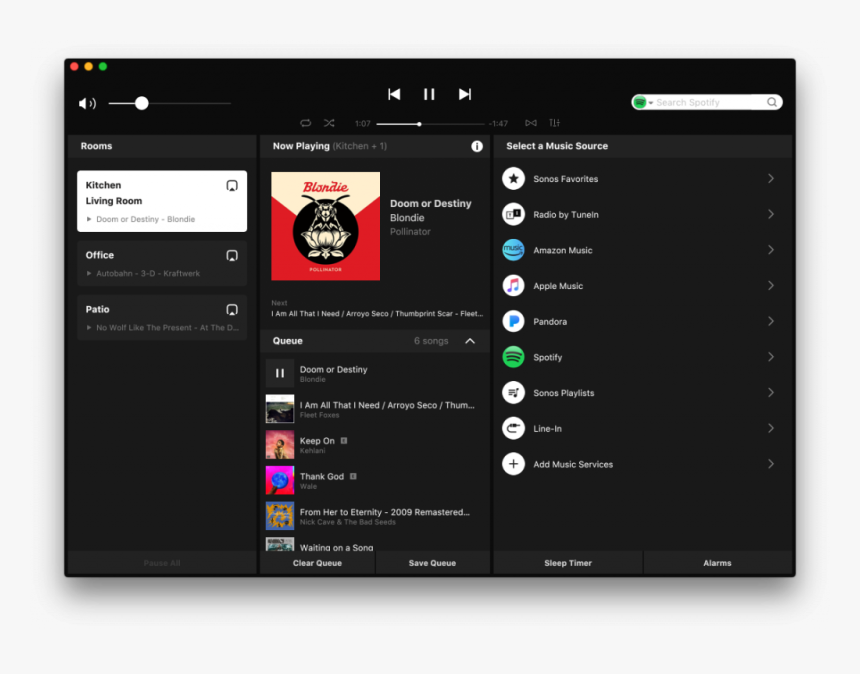Expand Sonos Playlists via its chevron

(x=771, y=393)
